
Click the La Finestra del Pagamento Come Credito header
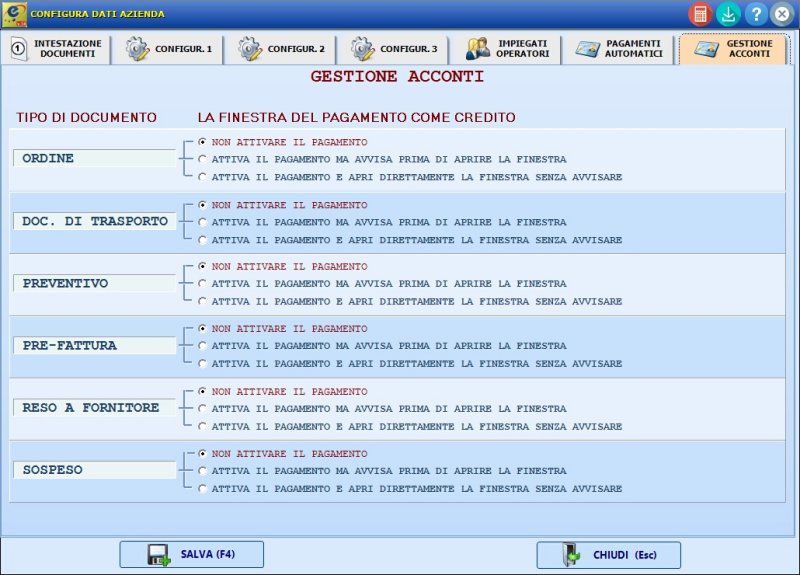(356, 117)
